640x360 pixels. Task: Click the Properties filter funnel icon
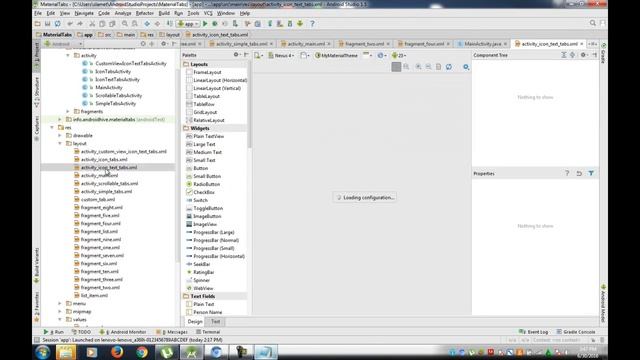(x=591, y=173)
